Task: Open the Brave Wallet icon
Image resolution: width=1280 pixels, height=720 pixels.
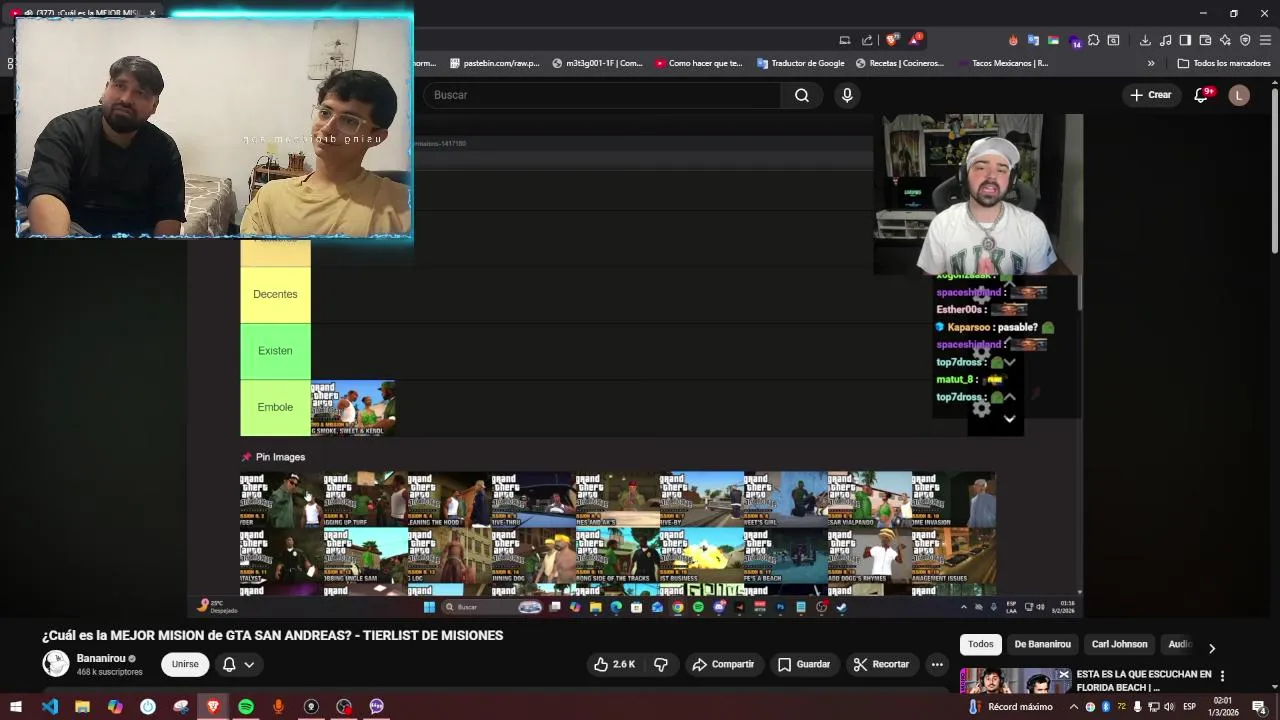Action: coord(1205,40)
